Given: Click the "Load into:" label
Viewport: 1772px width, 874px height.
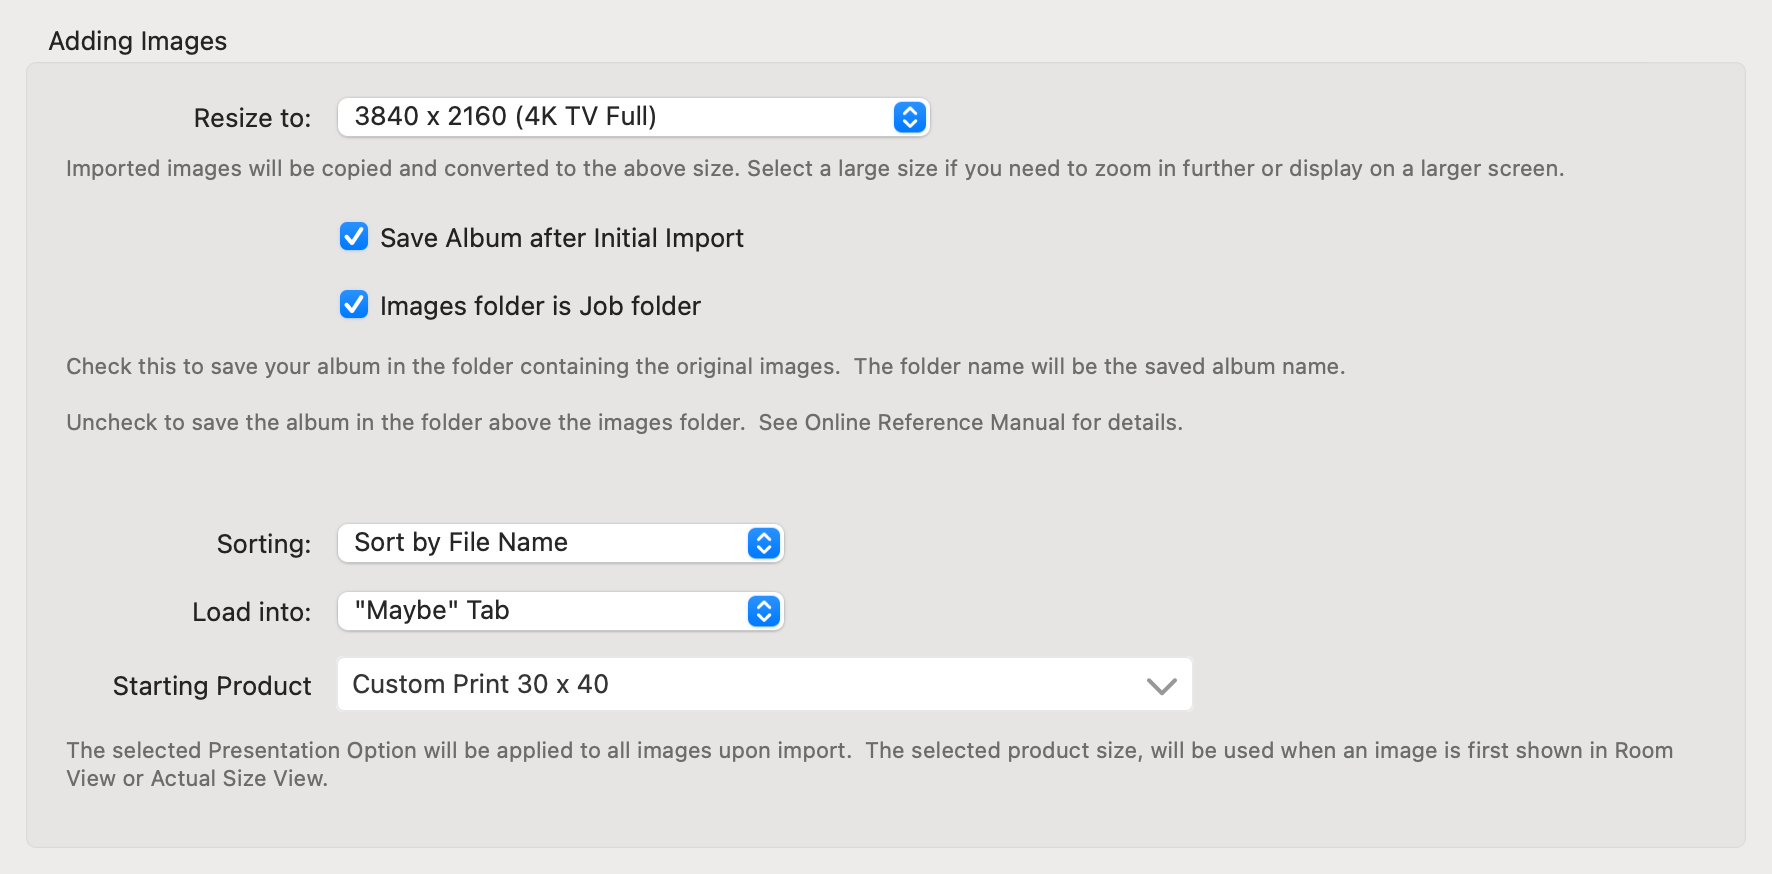Looking at the screenshot, I should 251,612.
